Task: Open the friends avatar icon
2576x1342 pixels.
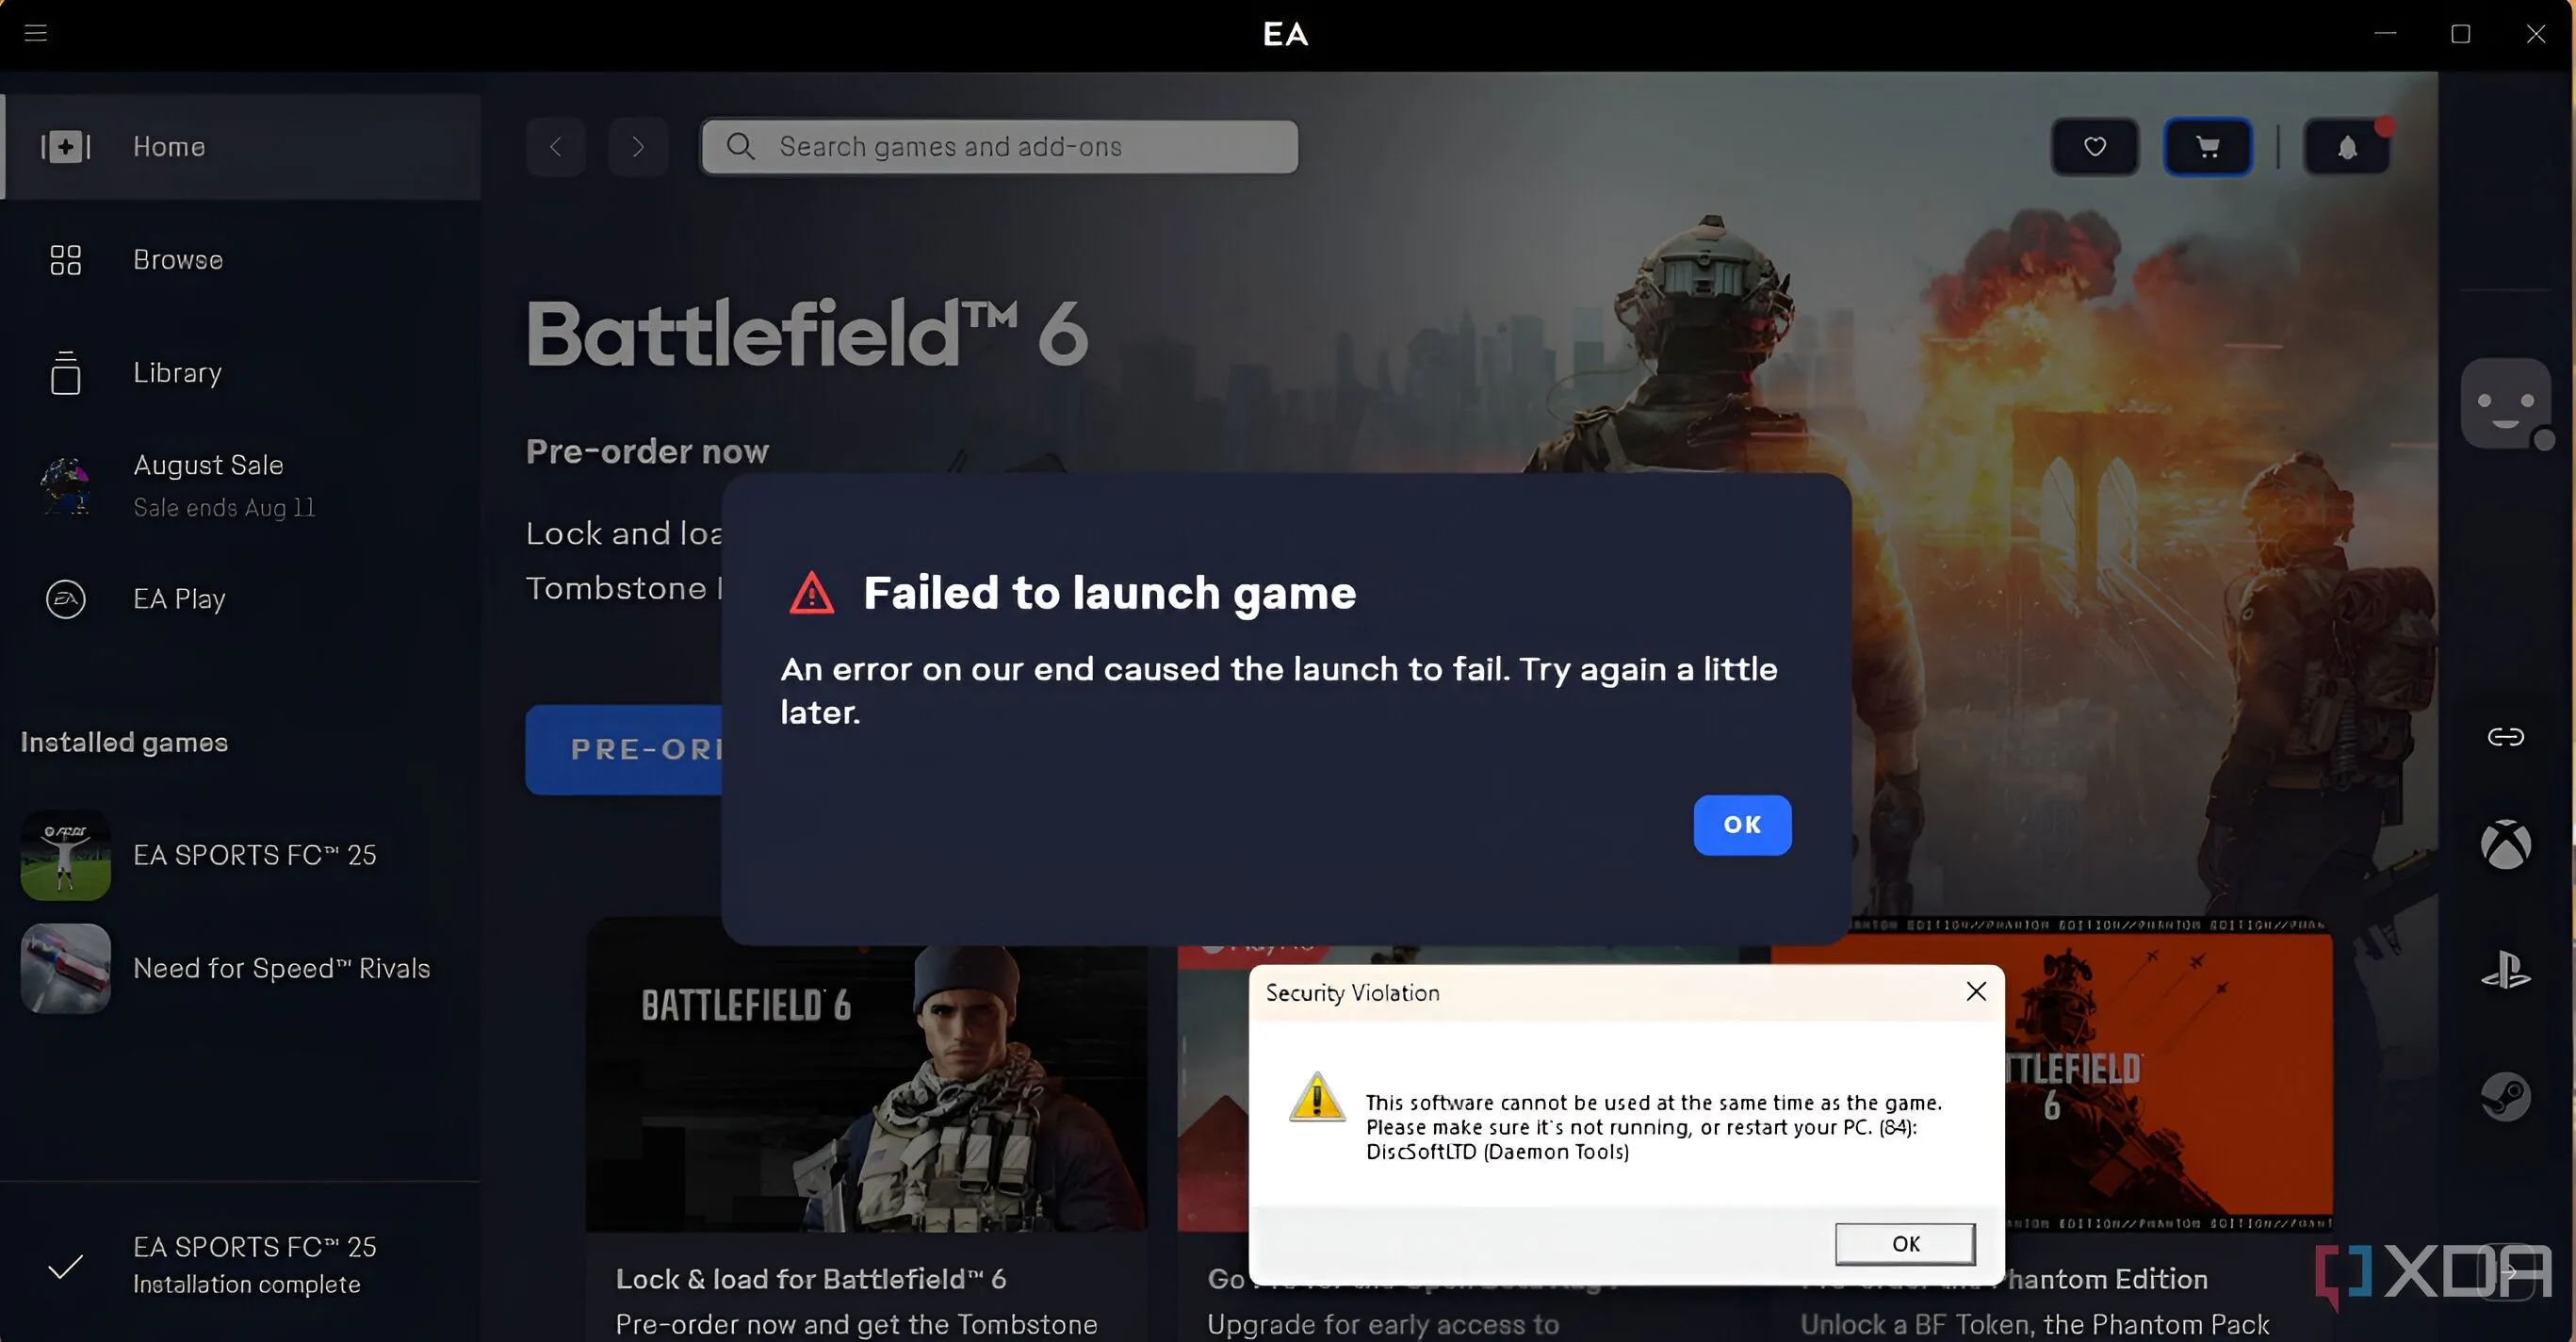Action: coord(2505,404)
